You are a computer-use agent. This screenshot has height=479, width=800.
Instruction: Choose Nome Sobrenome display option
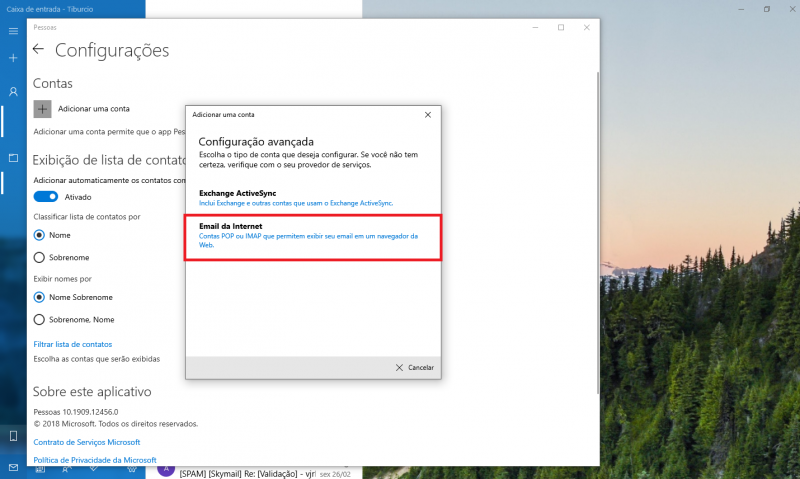tap(39, 297)
